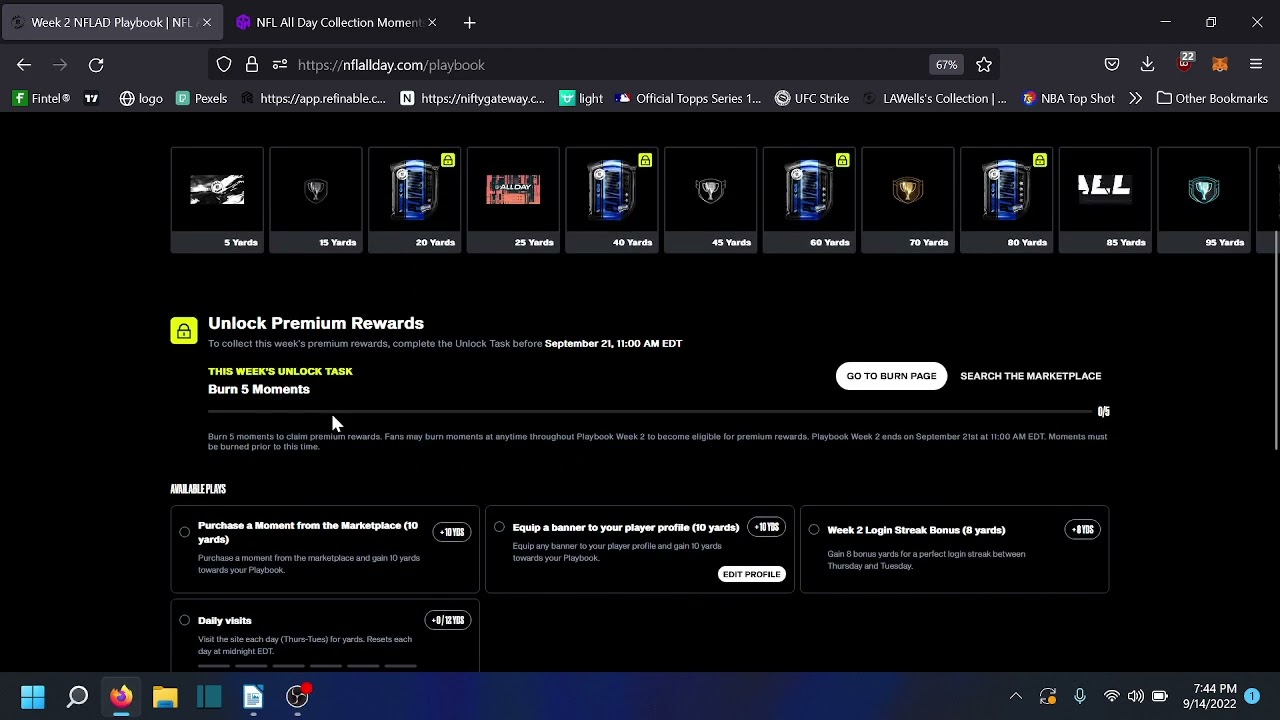Show more bookmarks overflow chevron
This screenshot has width=1280, height=720.
pyautogui.click(x=1135, y=98)
